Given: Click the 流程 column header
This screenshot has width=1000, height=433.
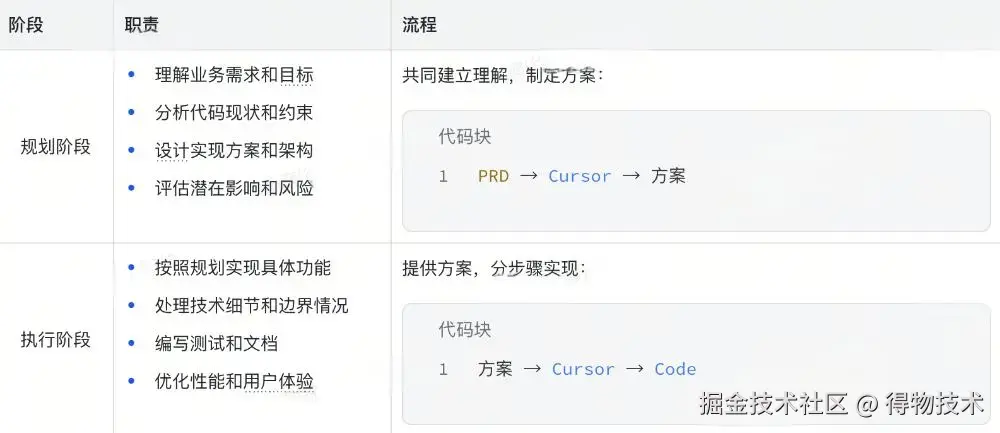Looking at the screenshot, I should (x=420, y=25).
